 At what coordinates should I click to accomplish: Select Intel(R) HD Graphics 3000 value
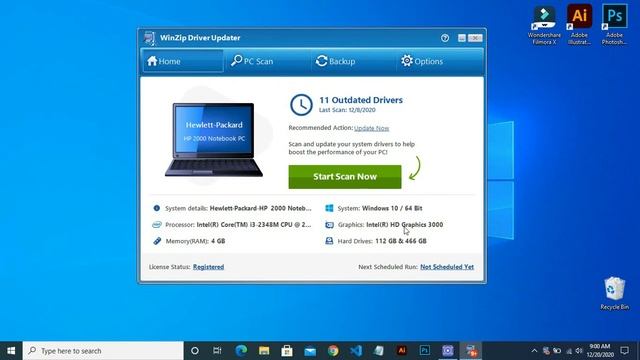click(404, 224)
